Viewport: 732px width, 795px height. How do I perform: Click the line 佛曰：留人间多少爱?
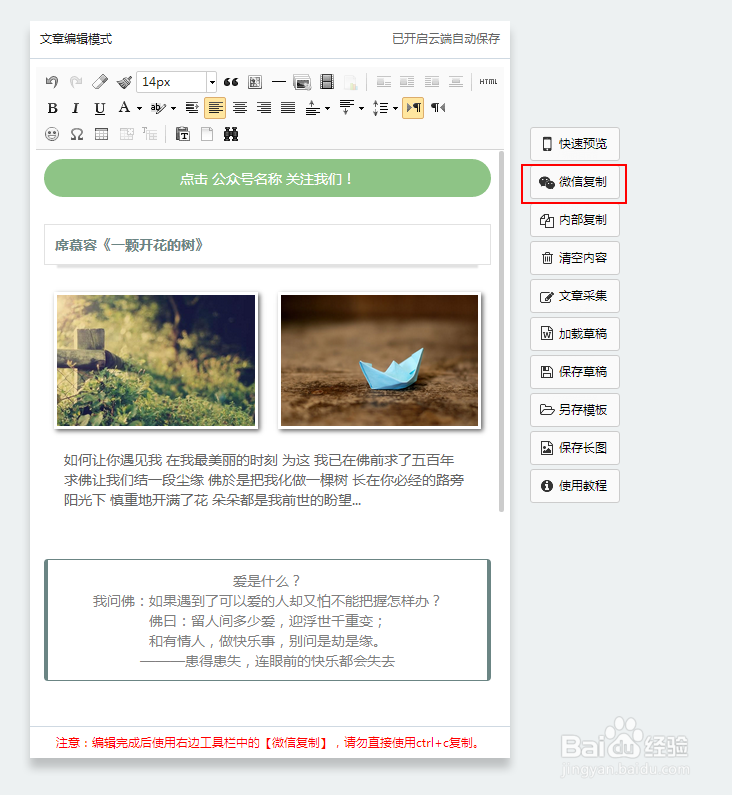pyautogui.click(x=267, y=621)
